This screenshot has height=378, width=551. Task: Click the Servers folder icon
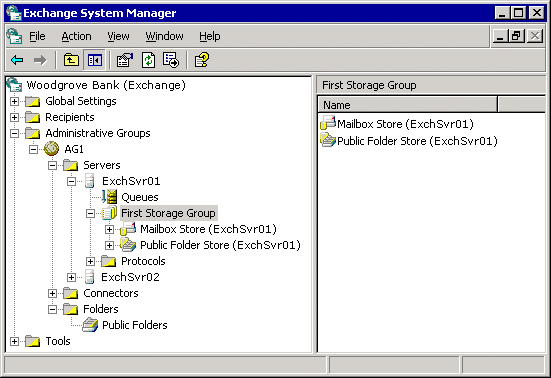(71, 165)
